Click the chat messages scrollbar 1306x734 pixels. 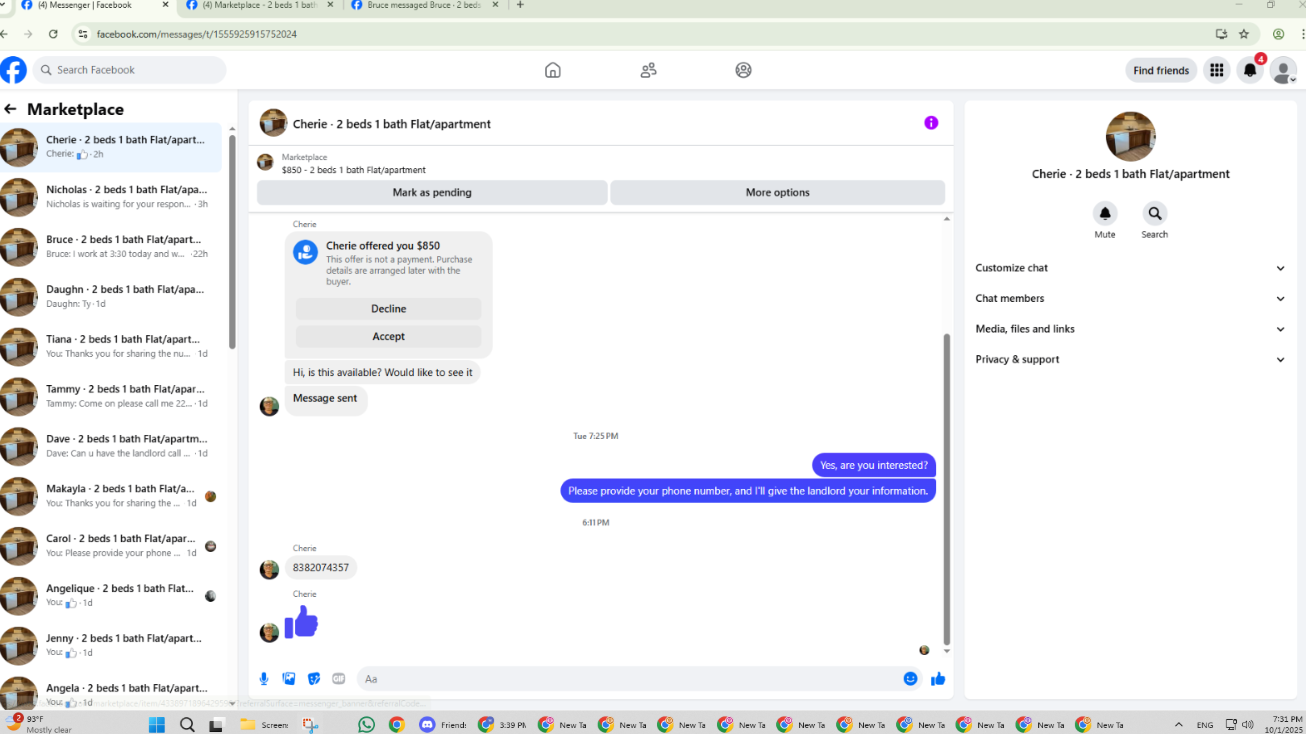coord(946,490)
